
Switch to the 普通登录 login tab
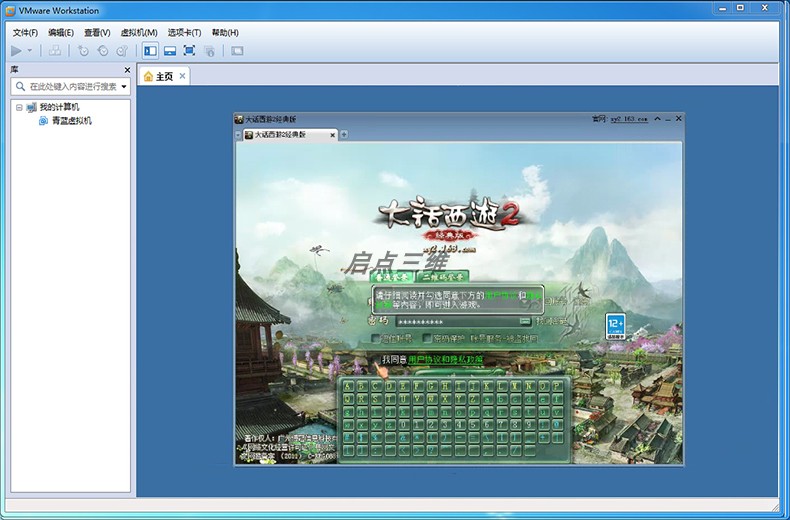click(391, 278)
